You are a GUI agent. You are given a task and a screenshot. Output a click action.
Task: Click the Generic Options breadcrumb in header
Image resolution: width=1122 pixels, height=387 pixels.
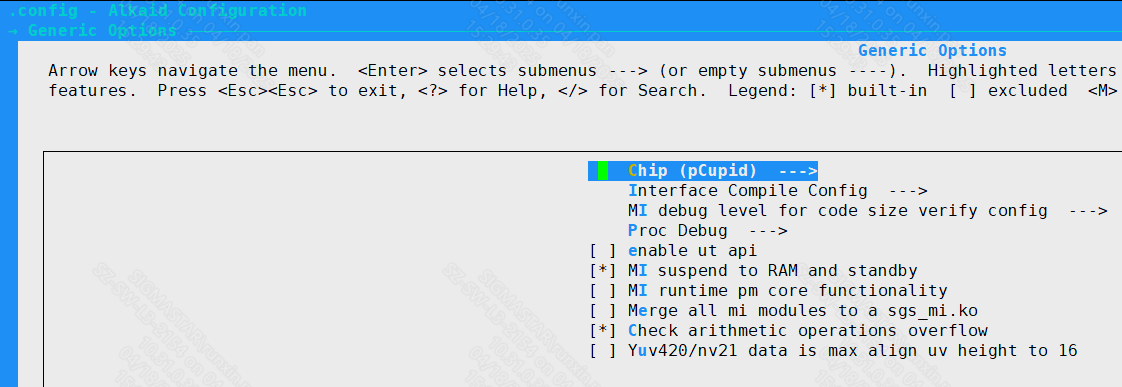tap(102, 31)
